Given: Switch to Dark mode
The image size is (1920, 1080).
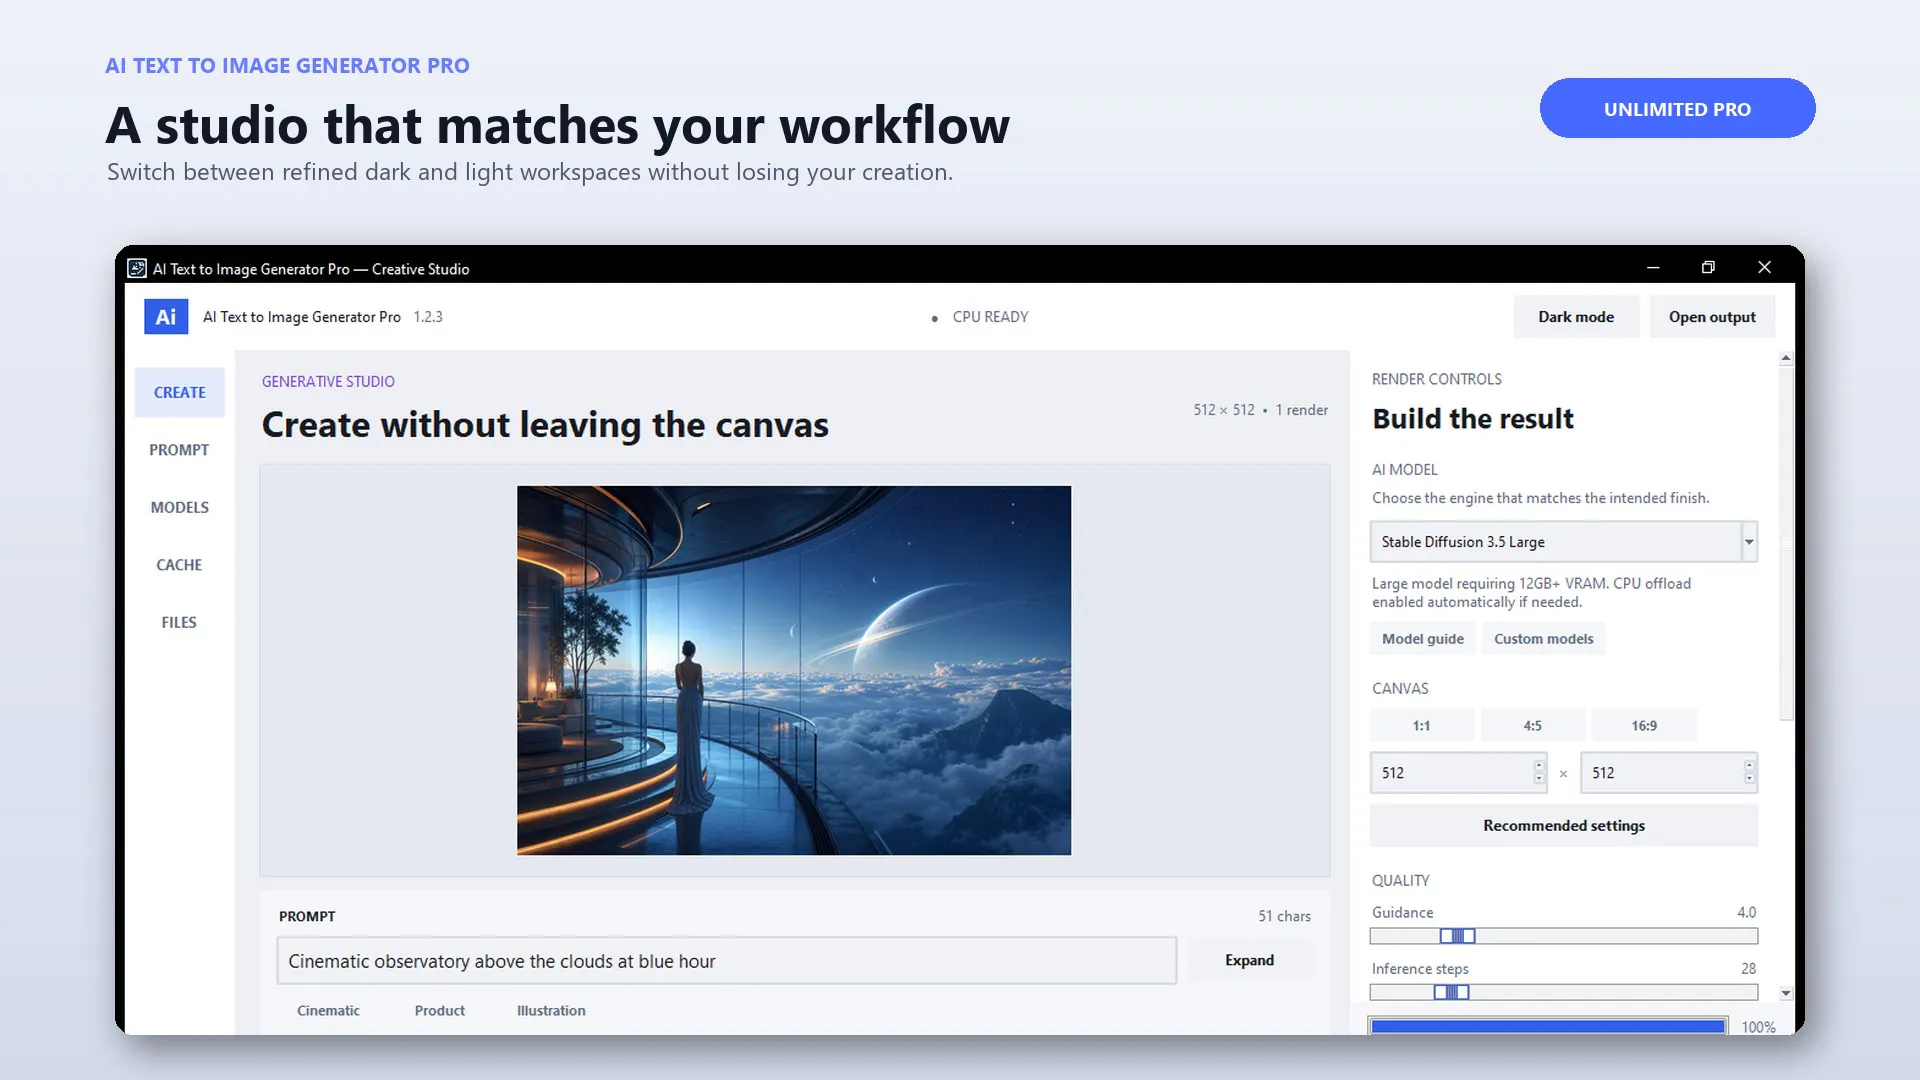Looking at the screenshot, I should [x=1576, y=317].
